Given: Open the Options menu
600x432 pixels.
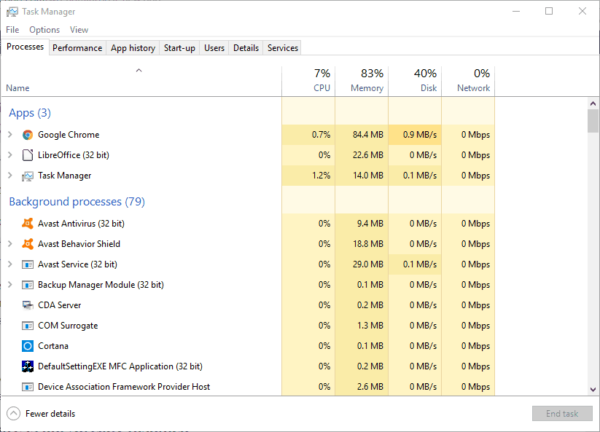Looking at the screenshot, I should (44, 30).
